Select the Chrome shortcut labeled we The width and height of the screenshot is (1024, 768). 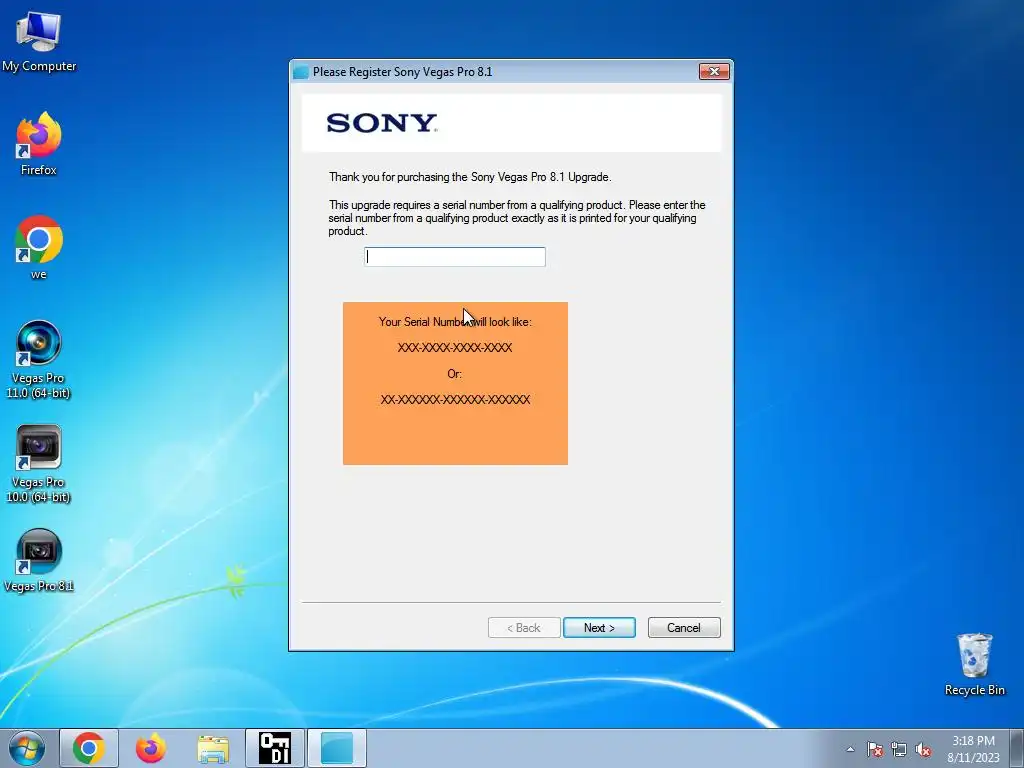tap(39, 248)
